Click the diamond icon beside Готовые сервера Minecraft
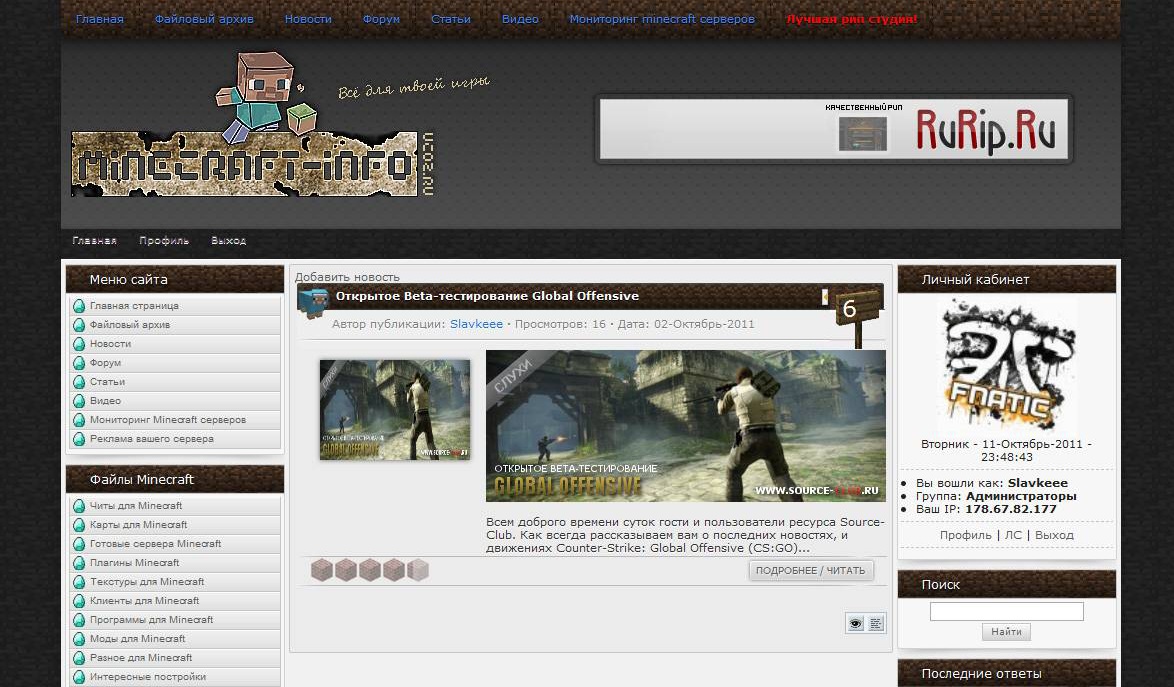 point(79,544)
